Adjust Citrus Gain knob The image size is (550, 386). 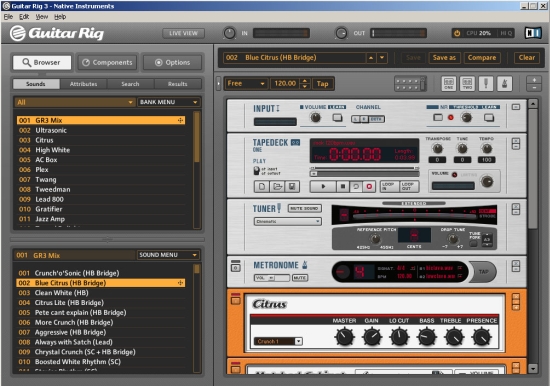tap(372, 337)
